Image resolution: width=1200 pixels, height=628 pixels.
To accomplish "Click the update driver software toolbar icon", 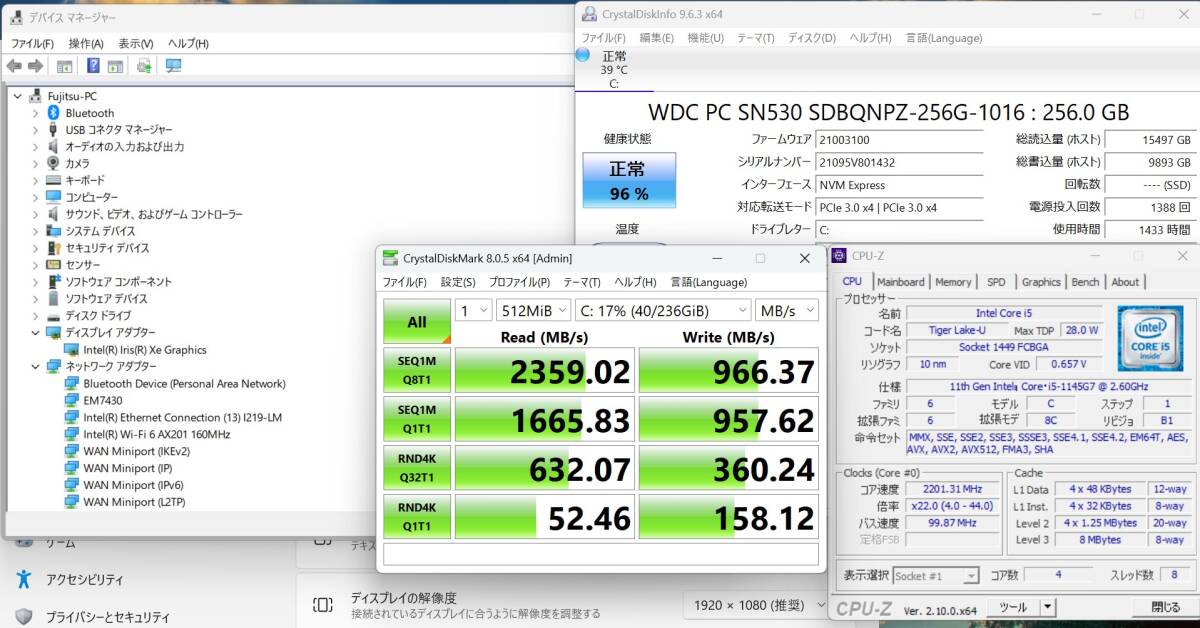I will [144, 66].
